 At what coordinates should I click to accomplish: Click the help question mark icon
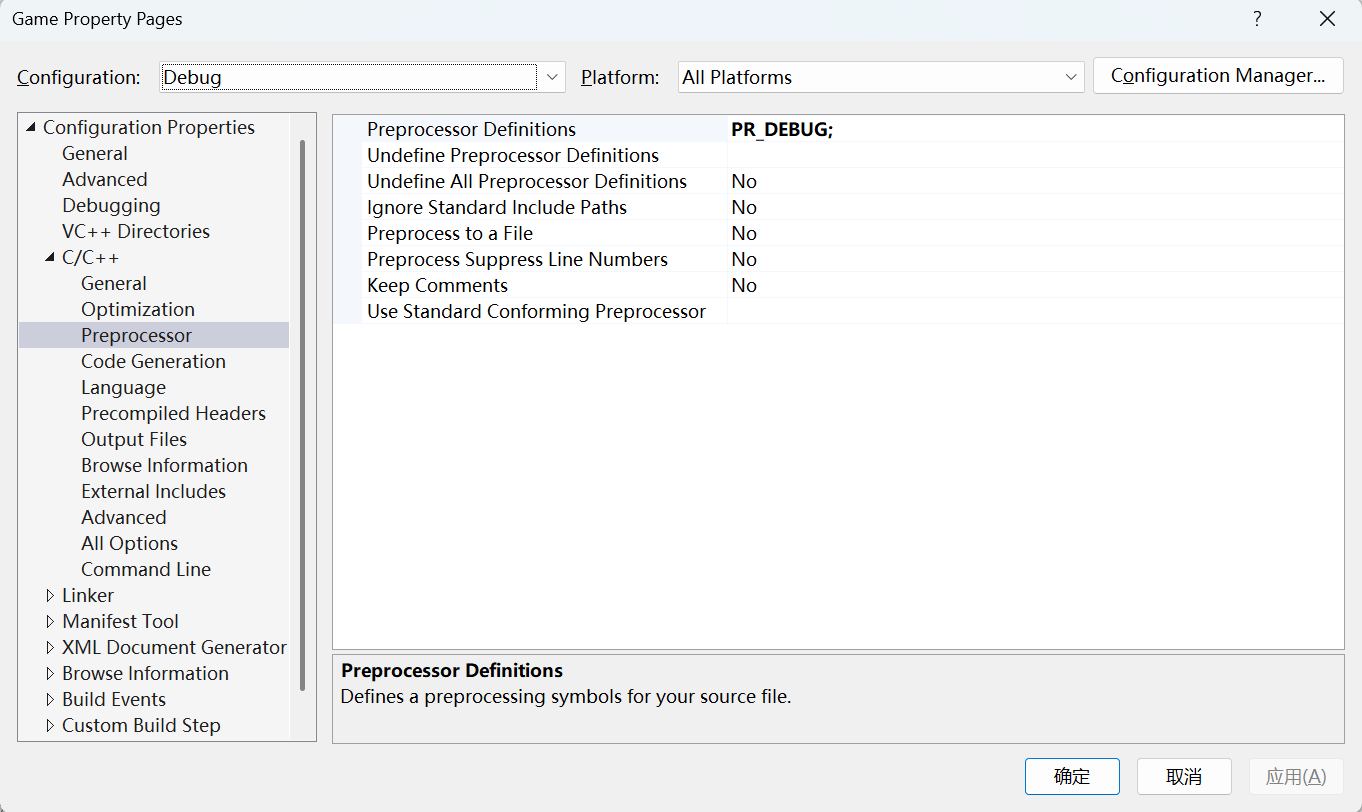1257,19
